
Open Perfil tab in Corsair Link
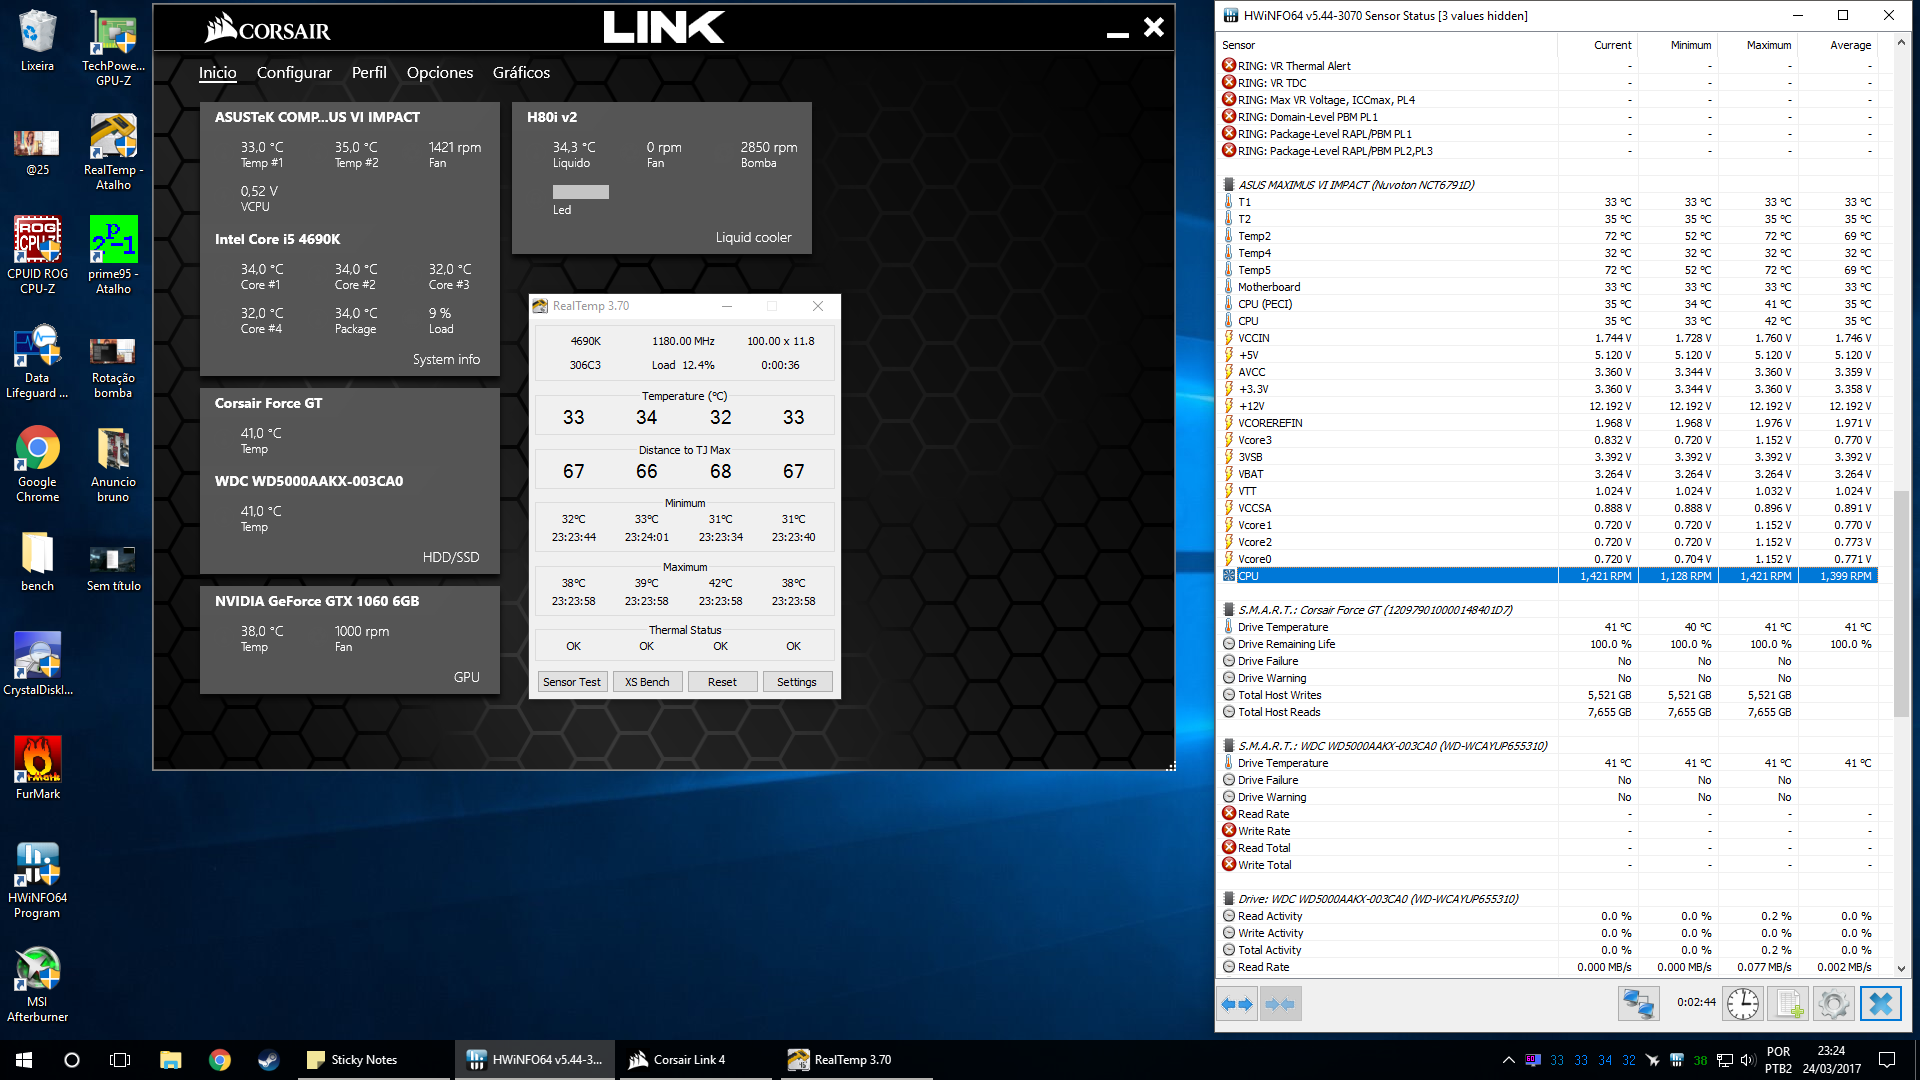point(369,73)
